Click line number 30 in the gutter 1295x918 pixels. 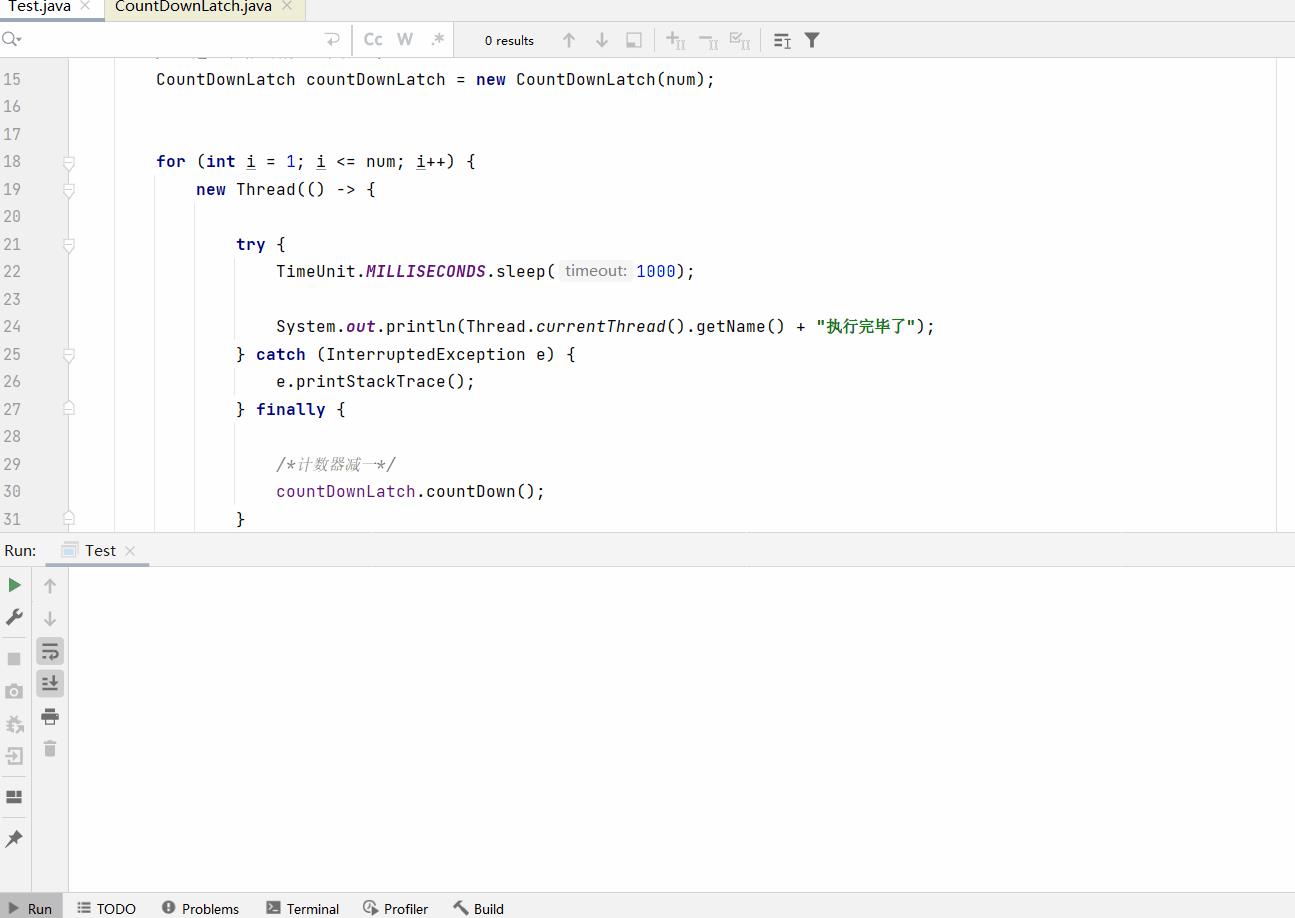point(12,491)
